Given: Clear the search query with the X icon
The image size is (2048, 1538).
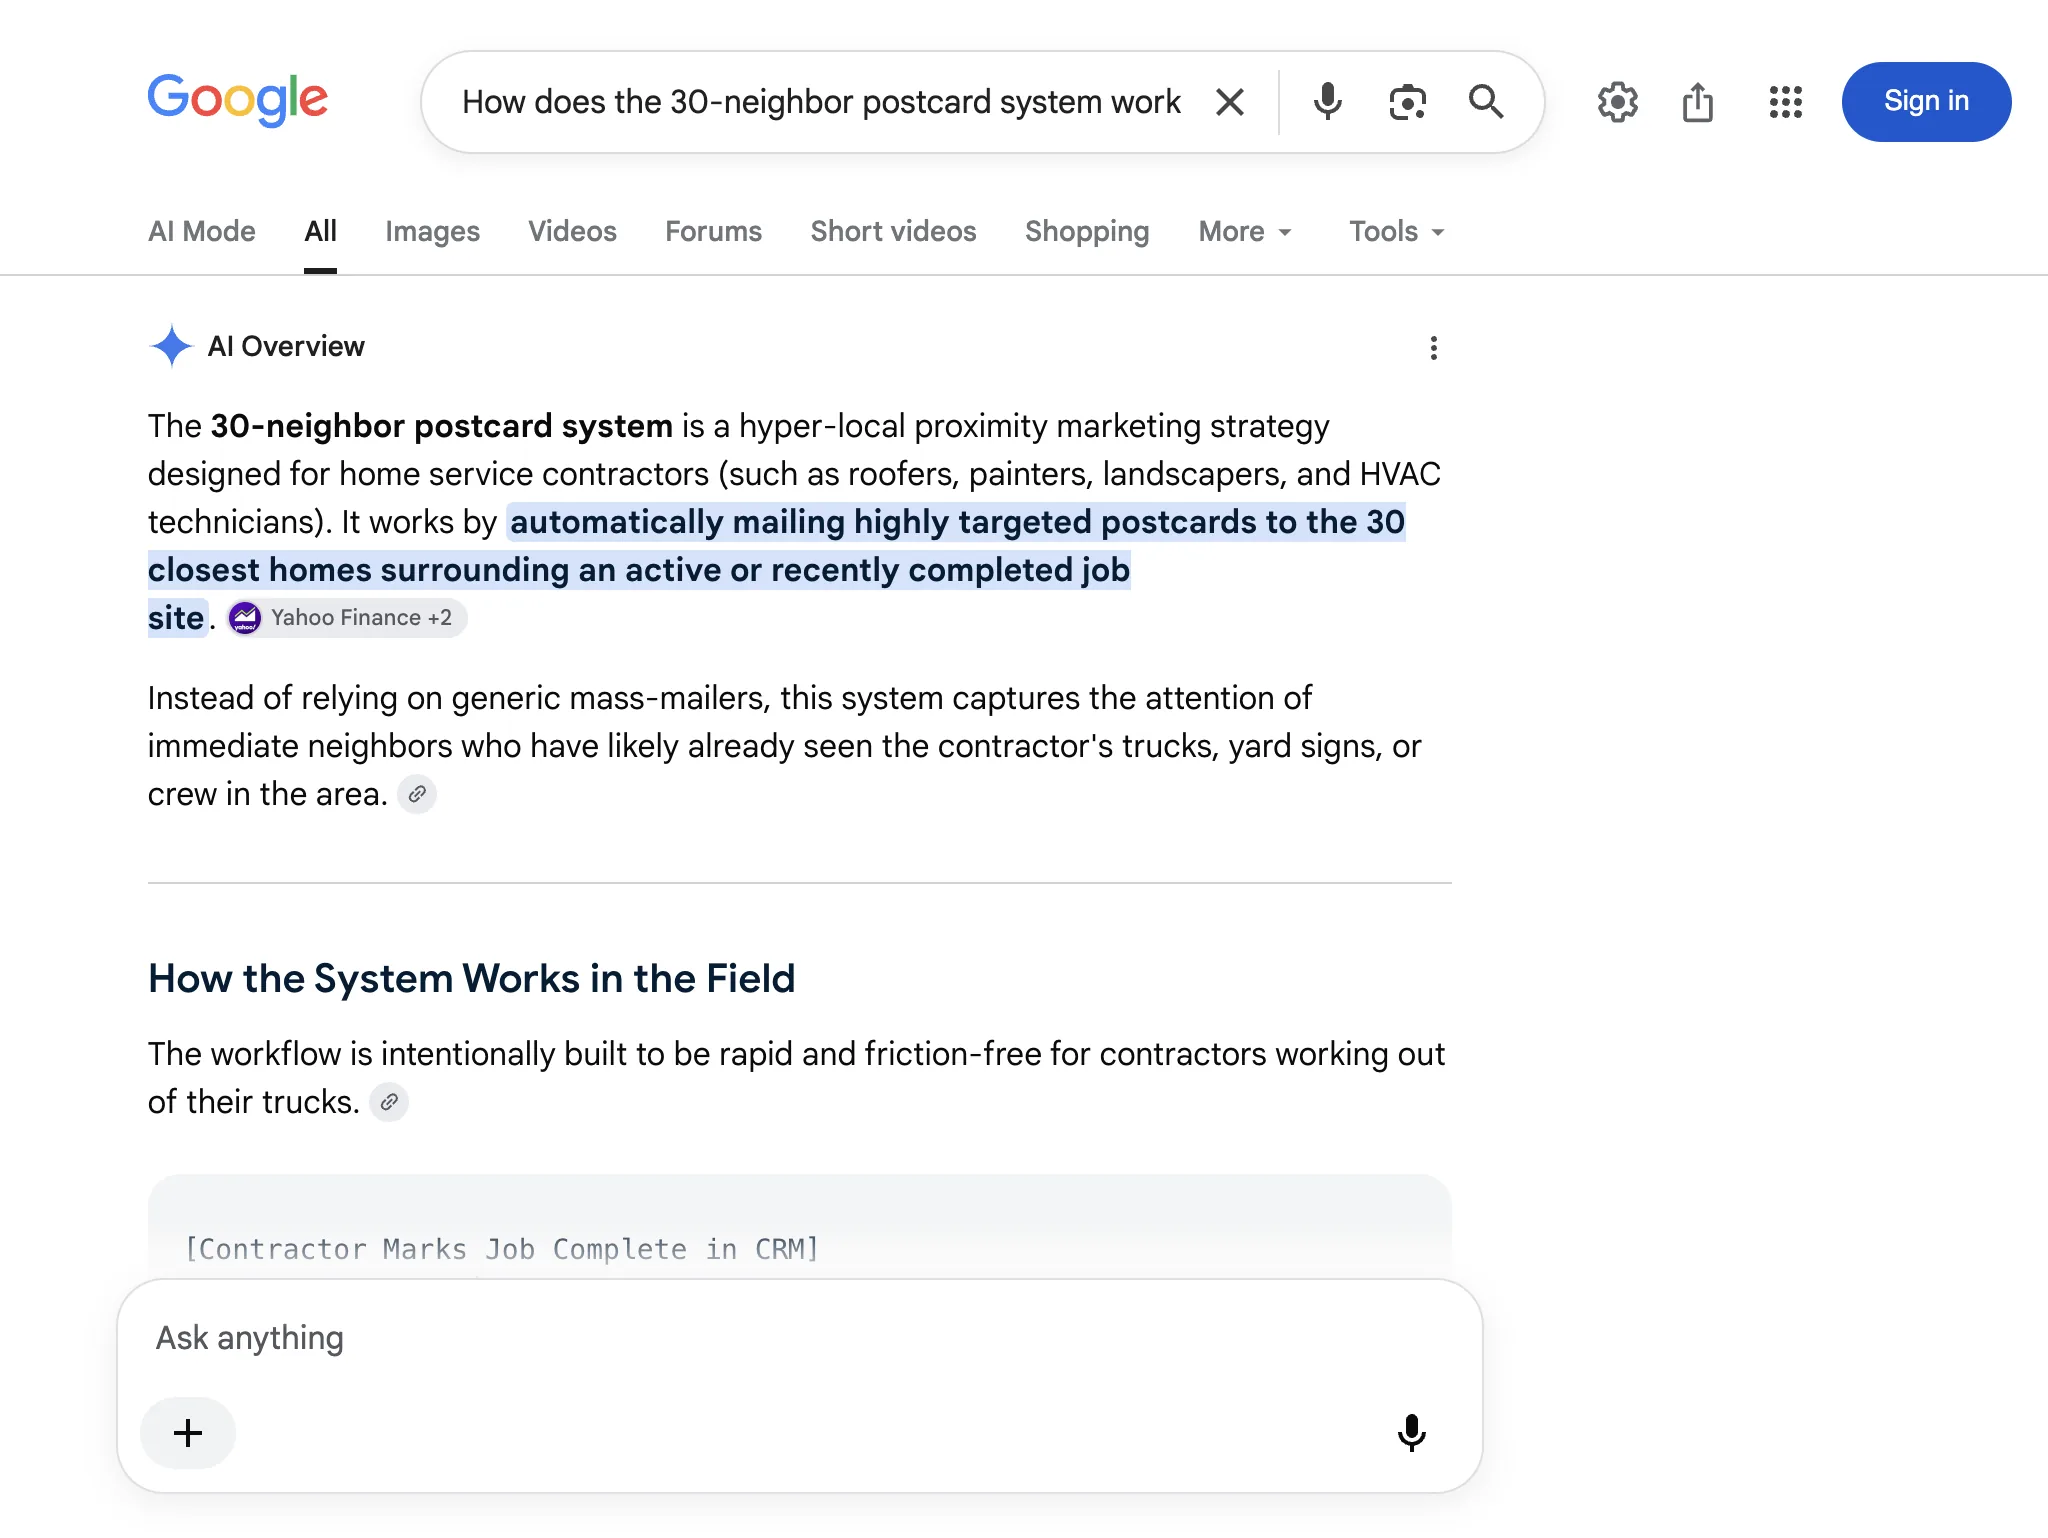Looking at the screenshot, I should [1230, 102].
